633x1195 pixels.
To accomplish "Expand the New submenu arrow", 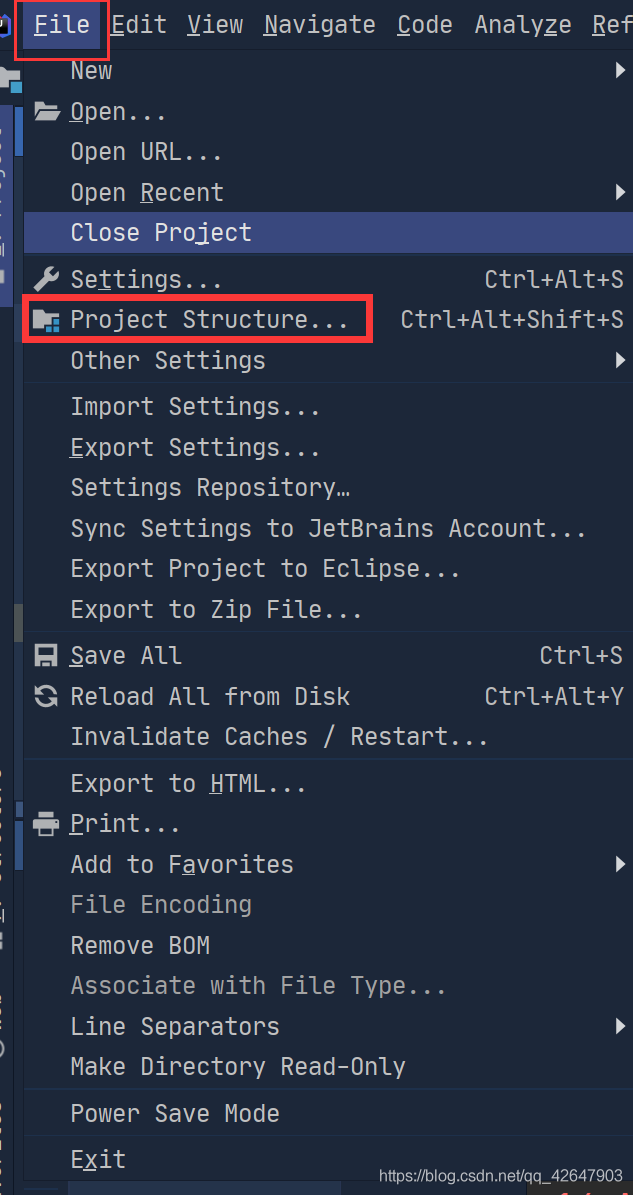I will point(621,71).
